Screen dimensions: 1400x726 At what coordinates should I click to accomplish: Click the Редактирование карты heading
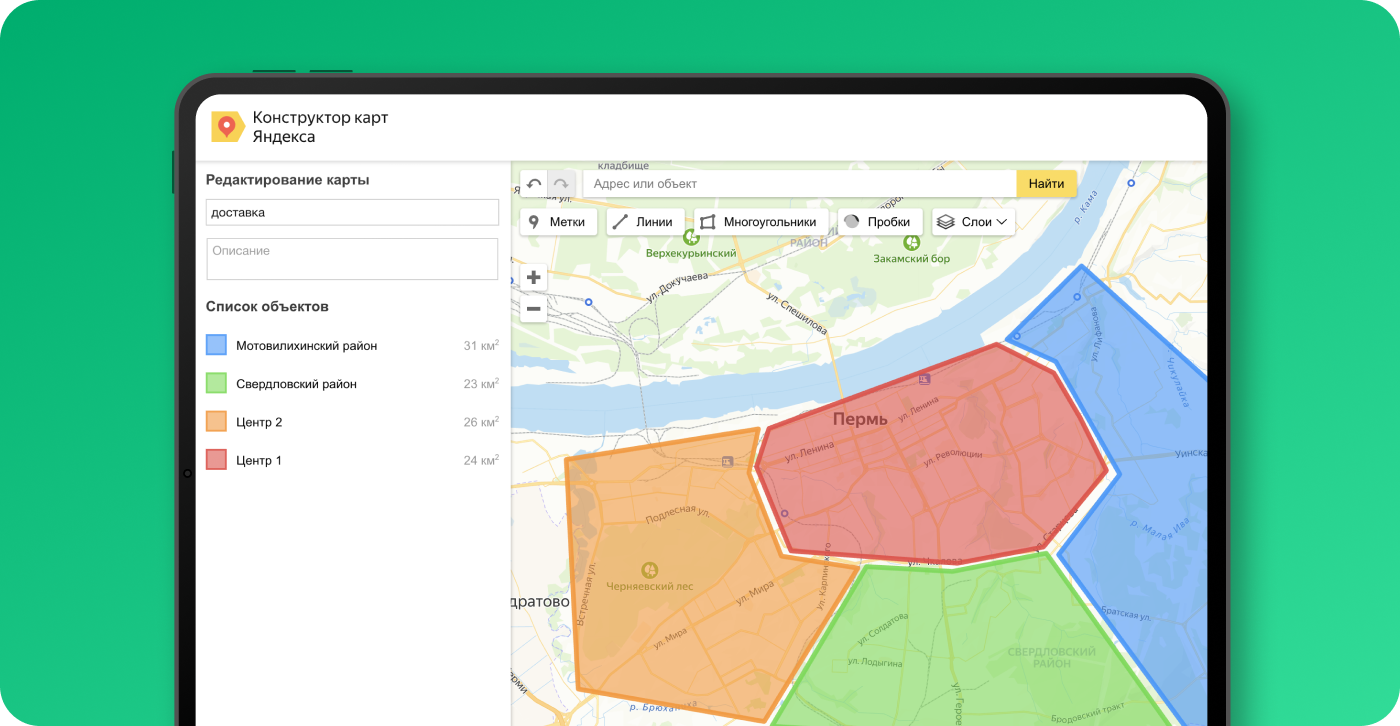coord(288,180)
